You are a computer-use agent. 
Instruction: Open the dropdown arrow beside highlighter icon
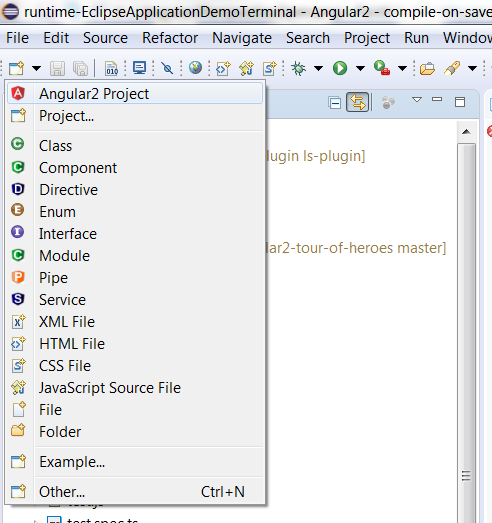click(472, 68)
